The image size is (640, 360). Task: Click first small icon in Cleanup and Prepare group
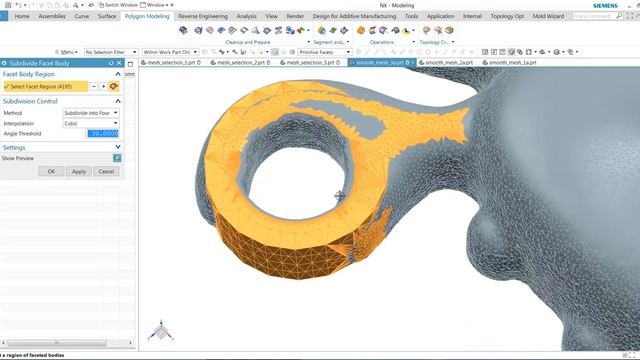(198, 30)
